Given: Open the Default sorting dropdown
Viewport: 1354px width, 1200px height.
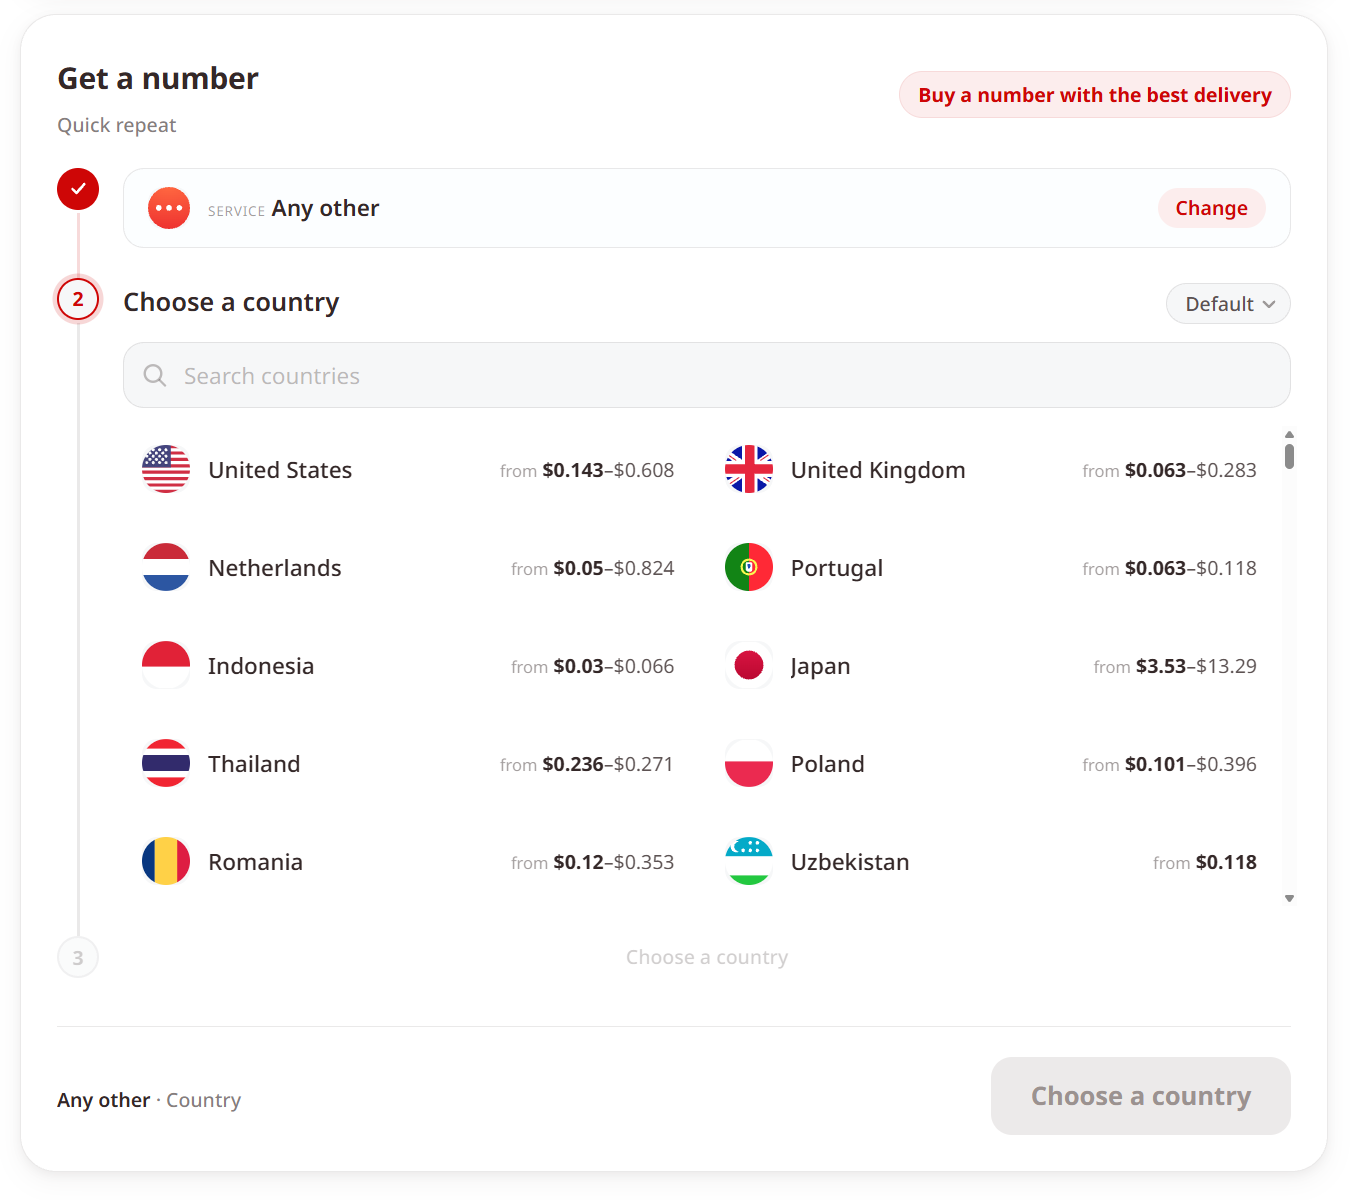Looking at the screenshot, I should click(x=1228, y=304).
